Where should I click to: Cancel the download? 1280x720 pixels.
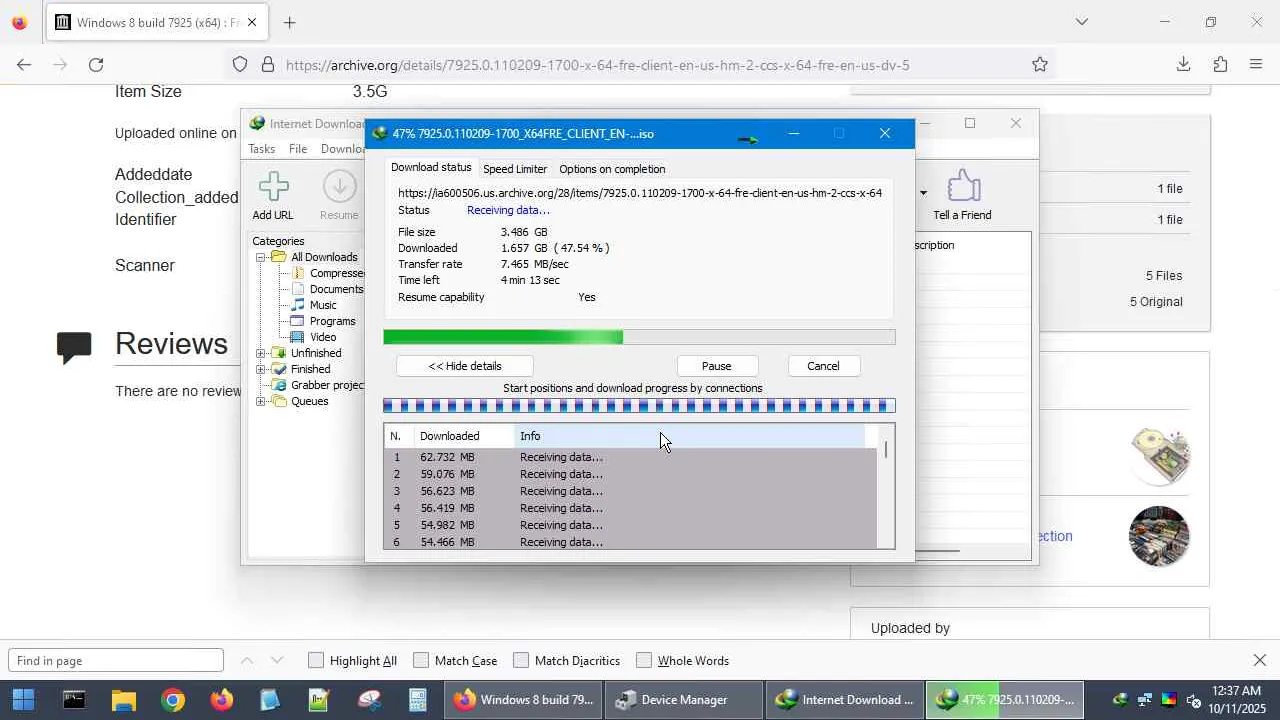tap(823, 366)
